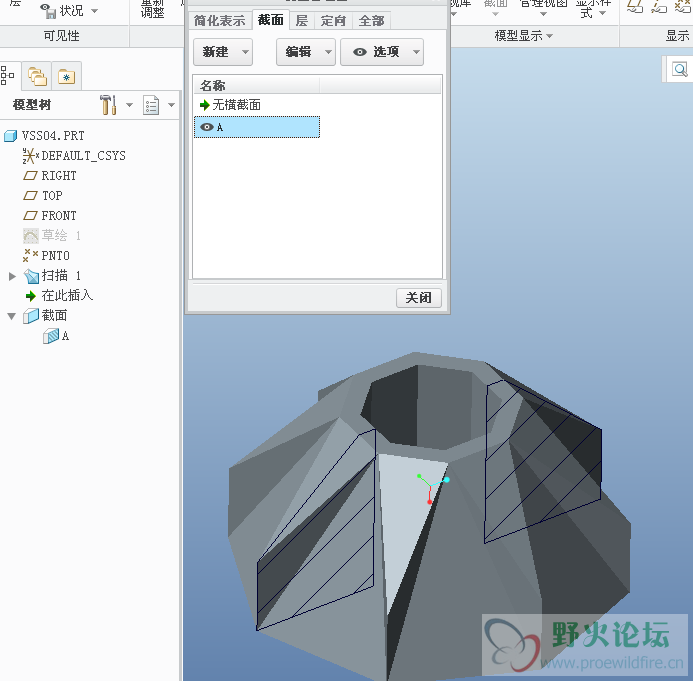The width and height of the screenshot is (693, 681).
Task: Click the 名称 column header
Action: click(x=256, y=85)
